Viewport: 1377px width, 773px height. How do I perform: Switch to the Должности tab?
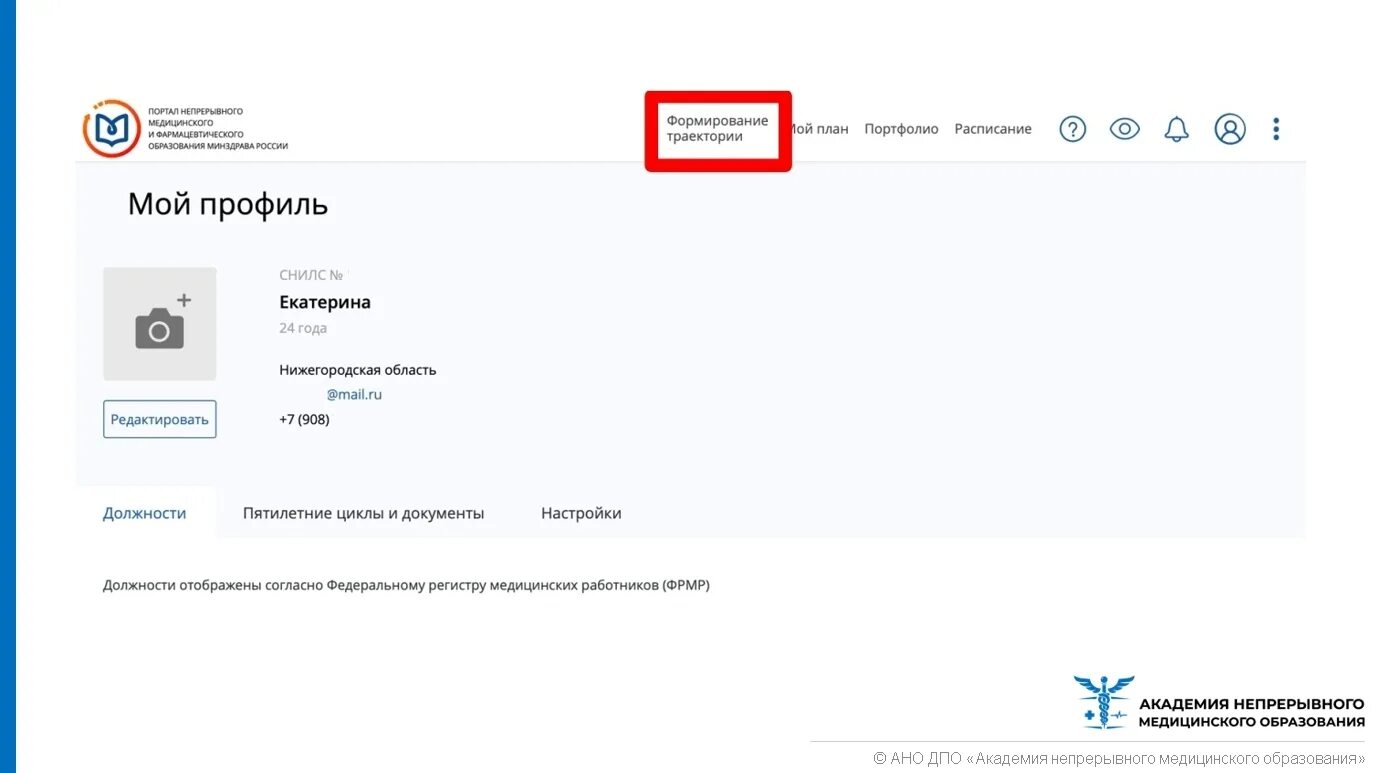pyautogui.click(x=145, y=513)
